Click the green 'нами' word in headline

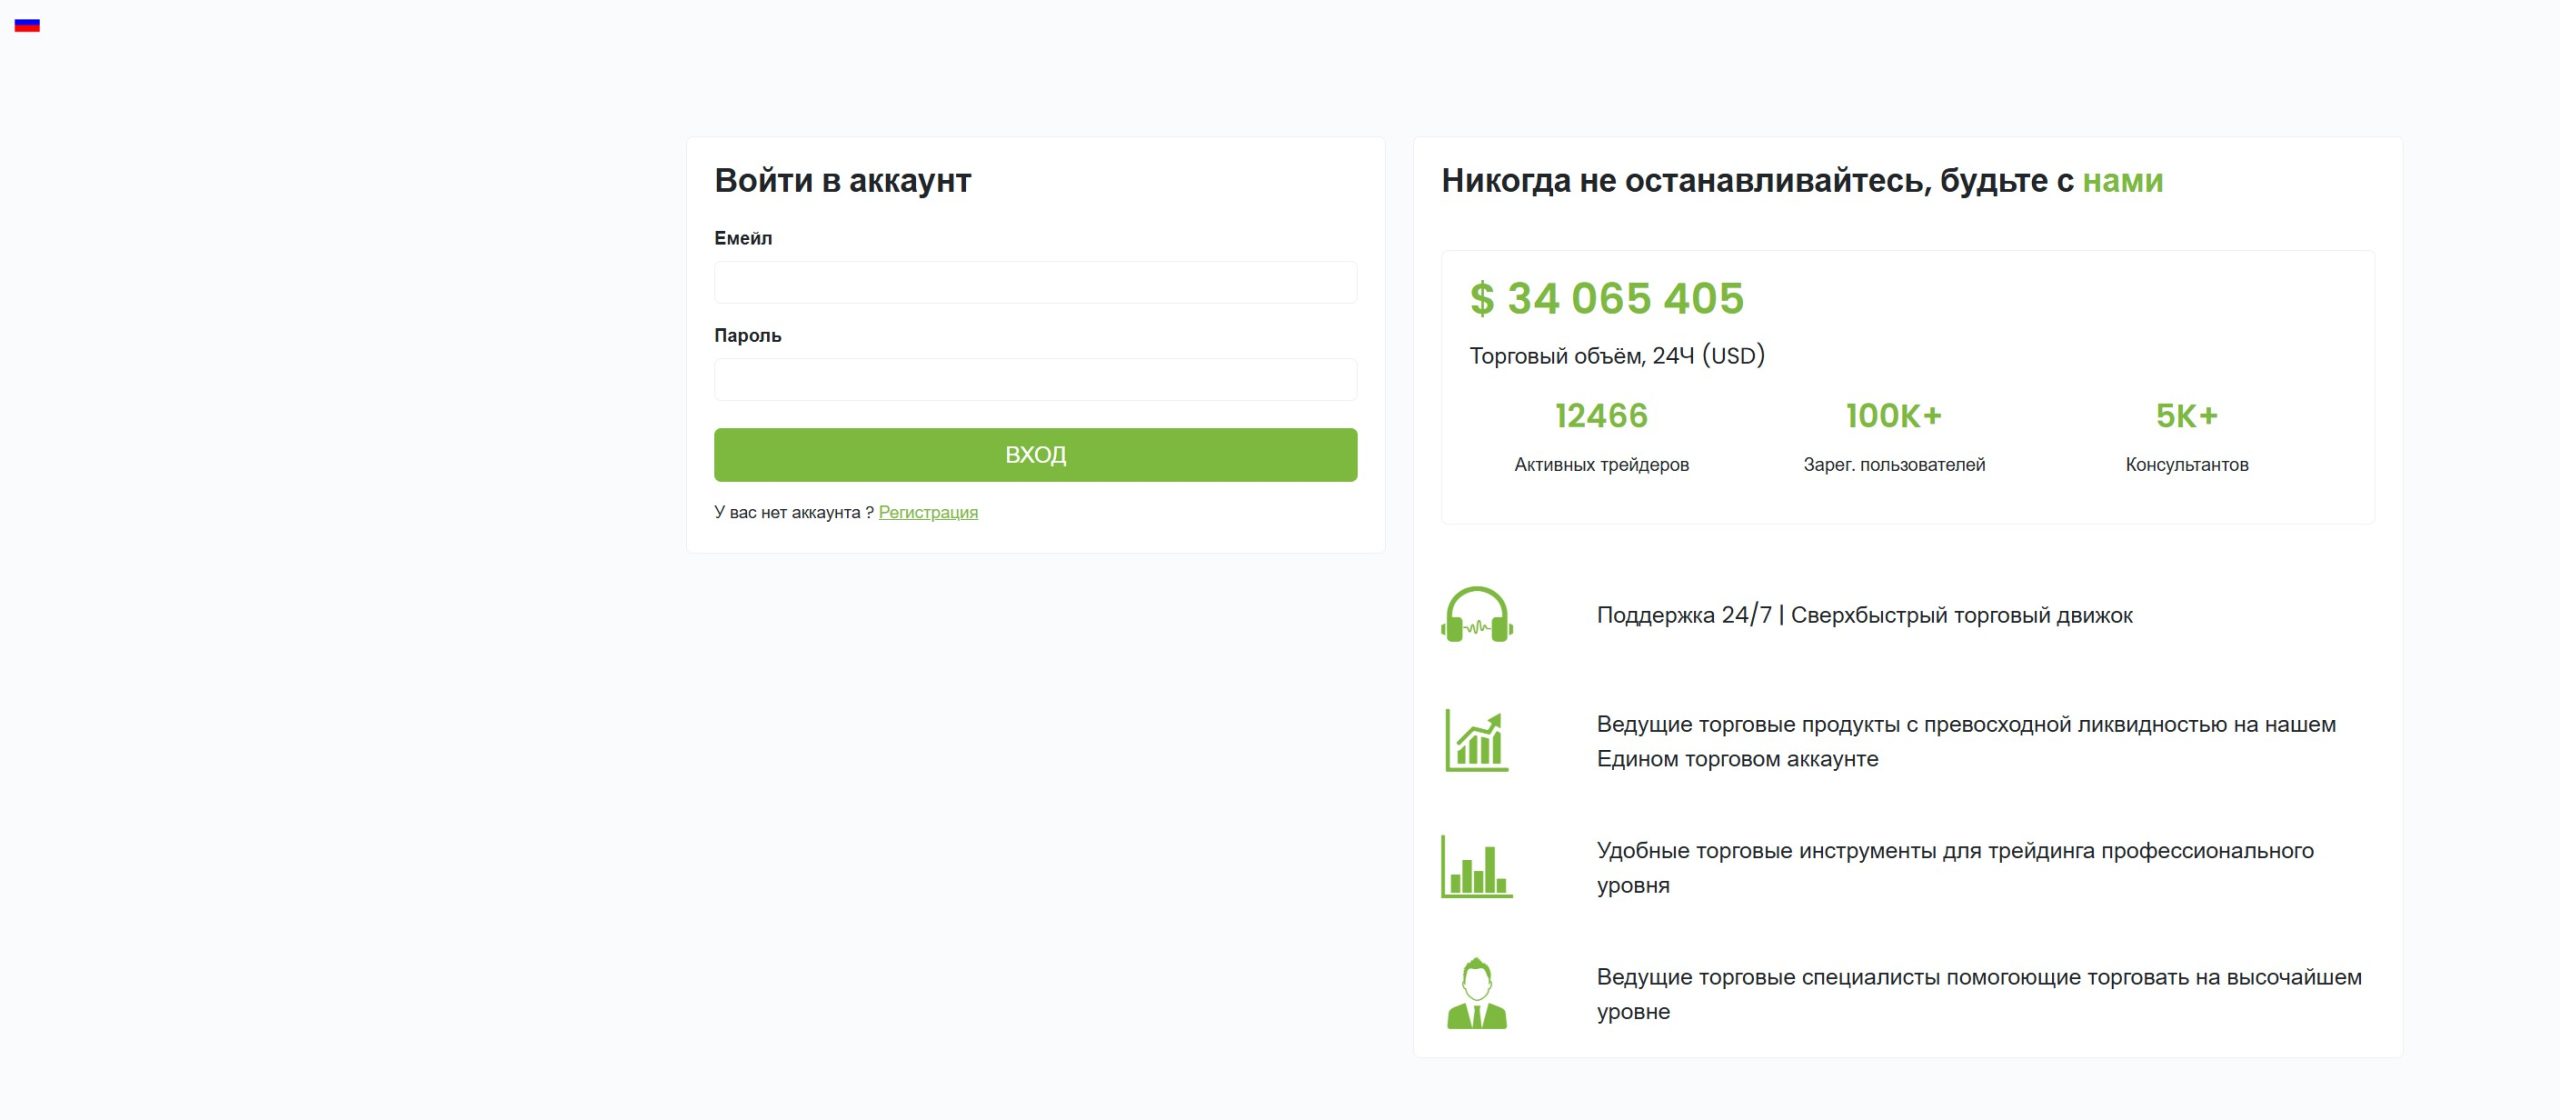tap(2122, 180)
